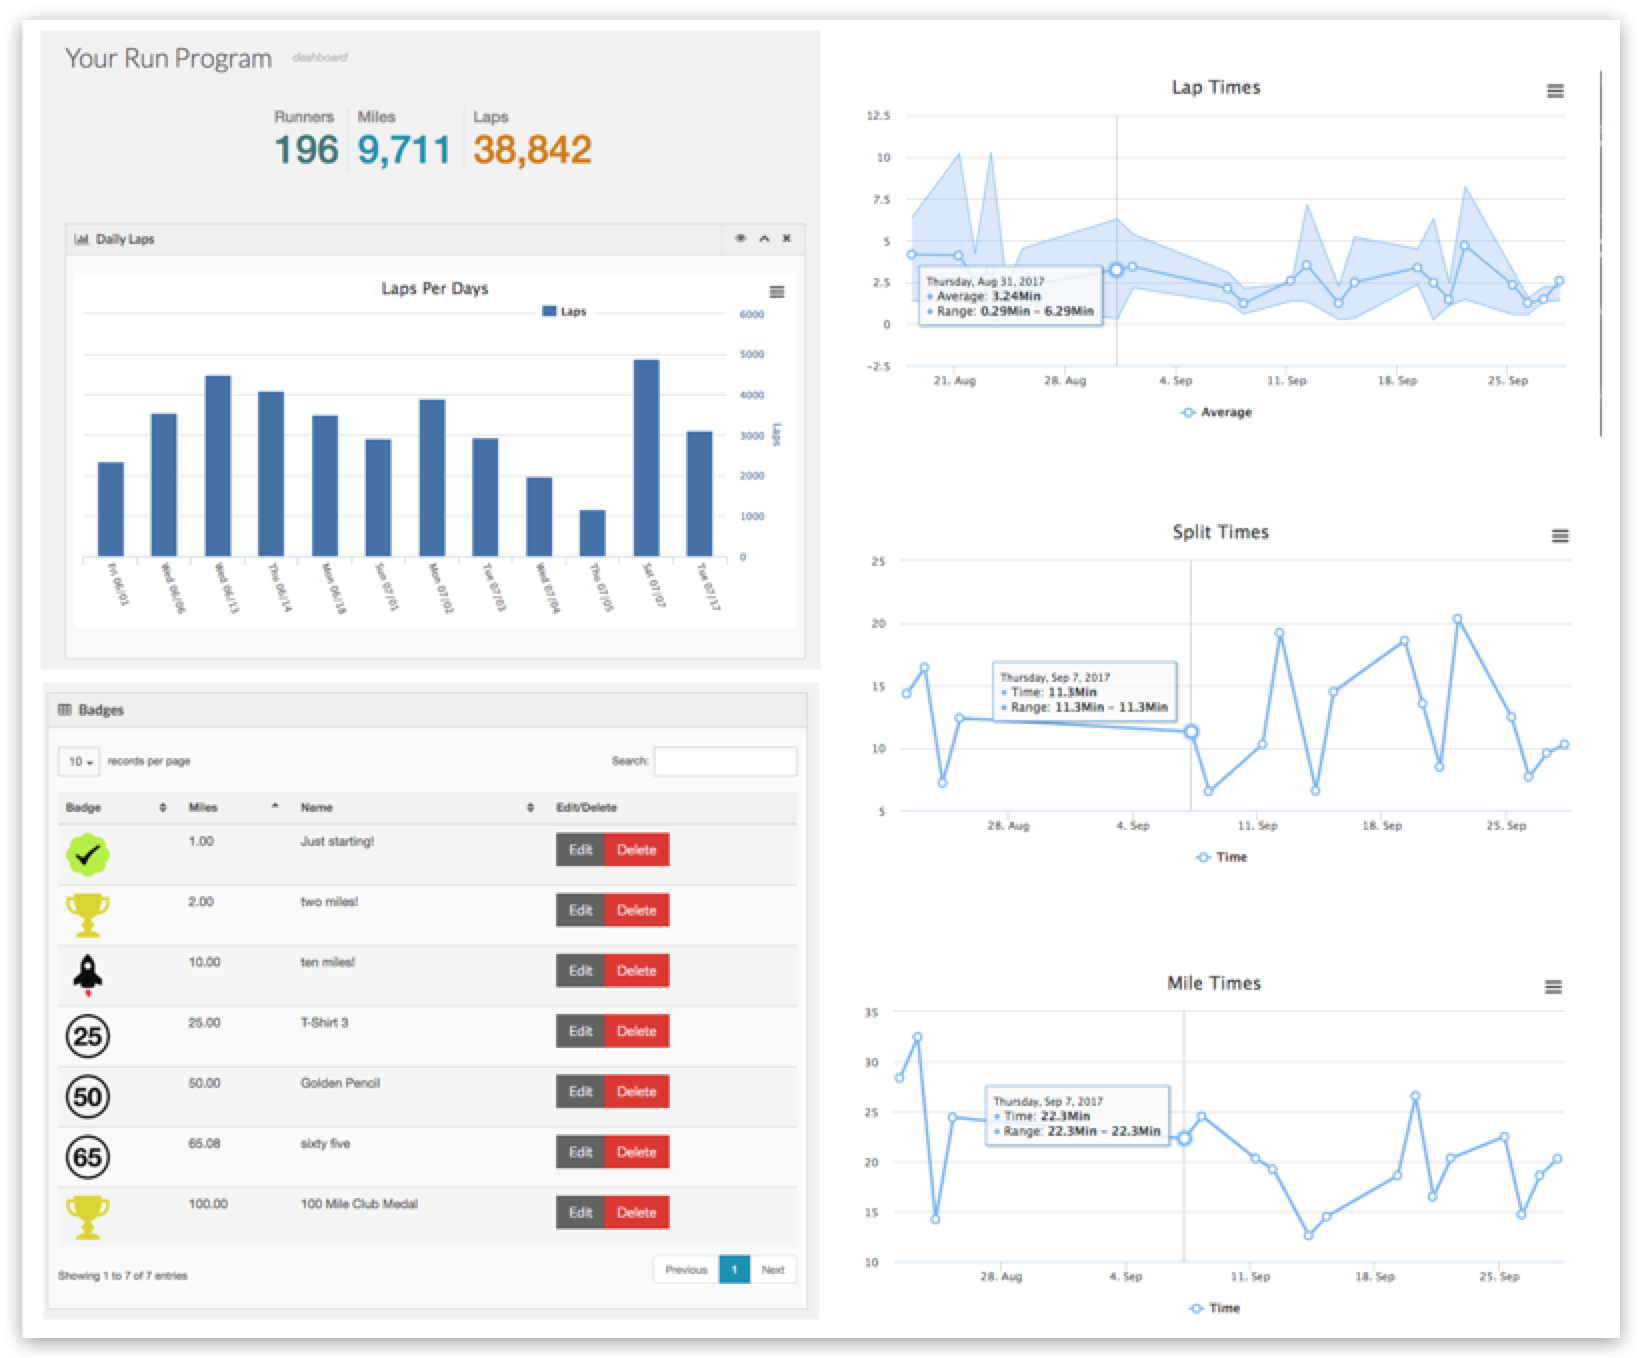Click the Your Run Program title
Viewport: 1640px width, 1358px height.
[168, 59]
